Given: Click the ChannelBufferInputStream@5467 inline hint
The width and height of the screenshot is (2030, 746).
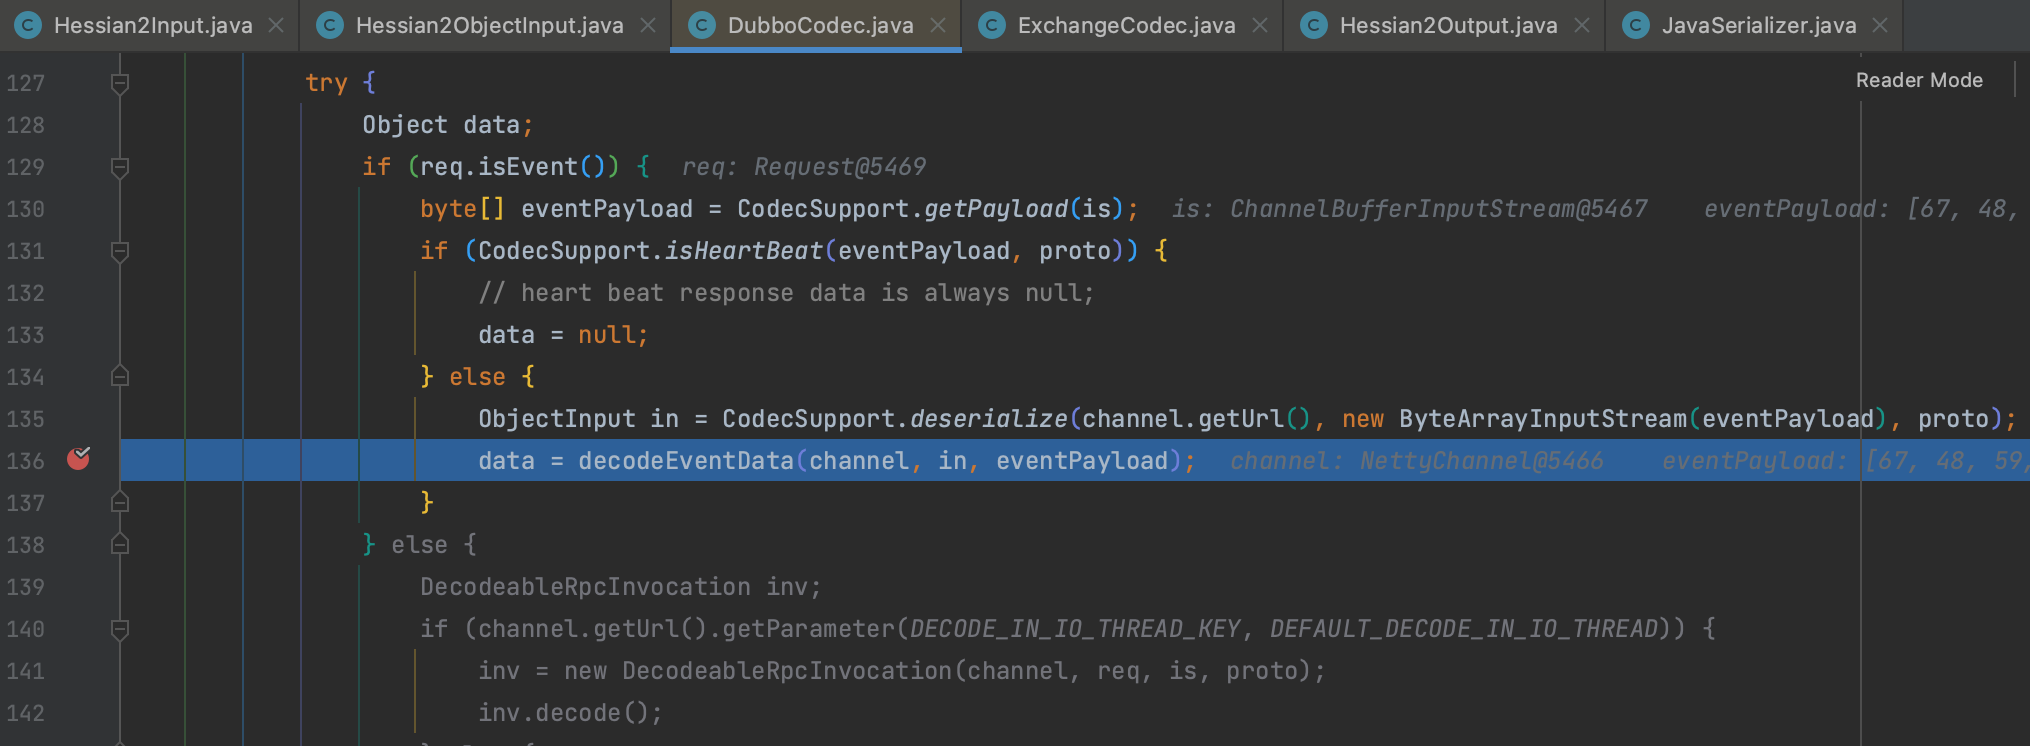Looking at the screenshot, I should (1438, 209).
